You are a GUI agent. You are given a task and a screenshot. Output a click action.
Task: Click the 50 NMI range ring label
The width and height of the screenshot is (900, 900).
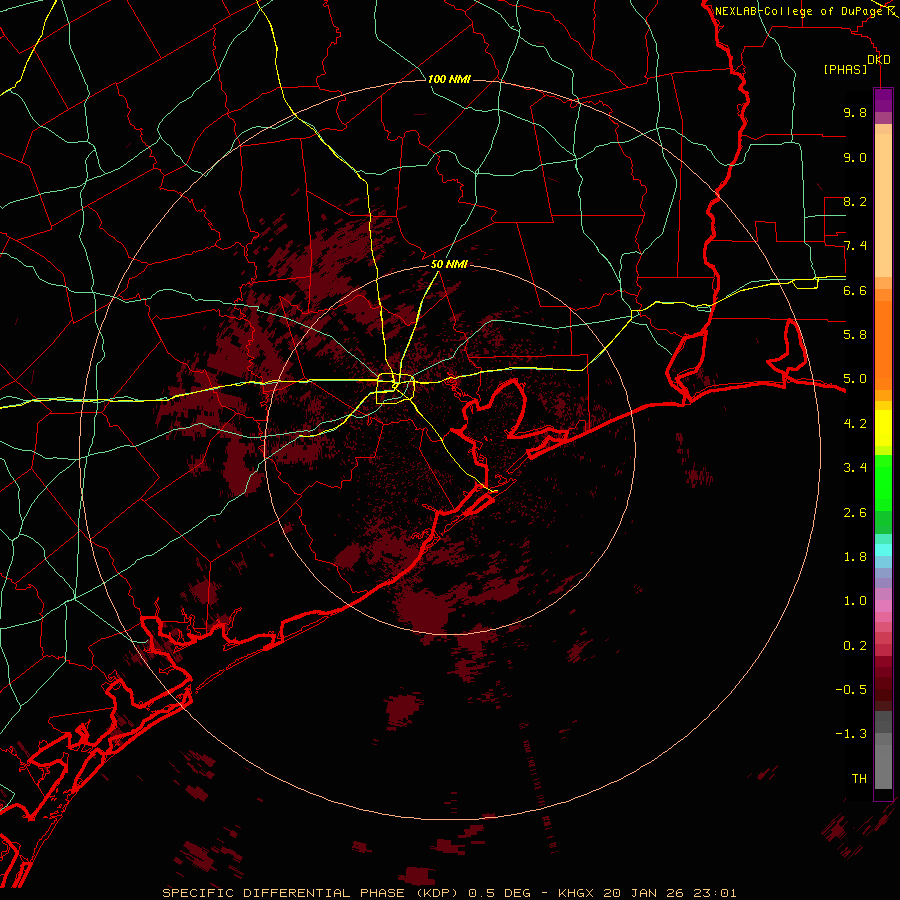pyautogui.click(x=449, y=264)
